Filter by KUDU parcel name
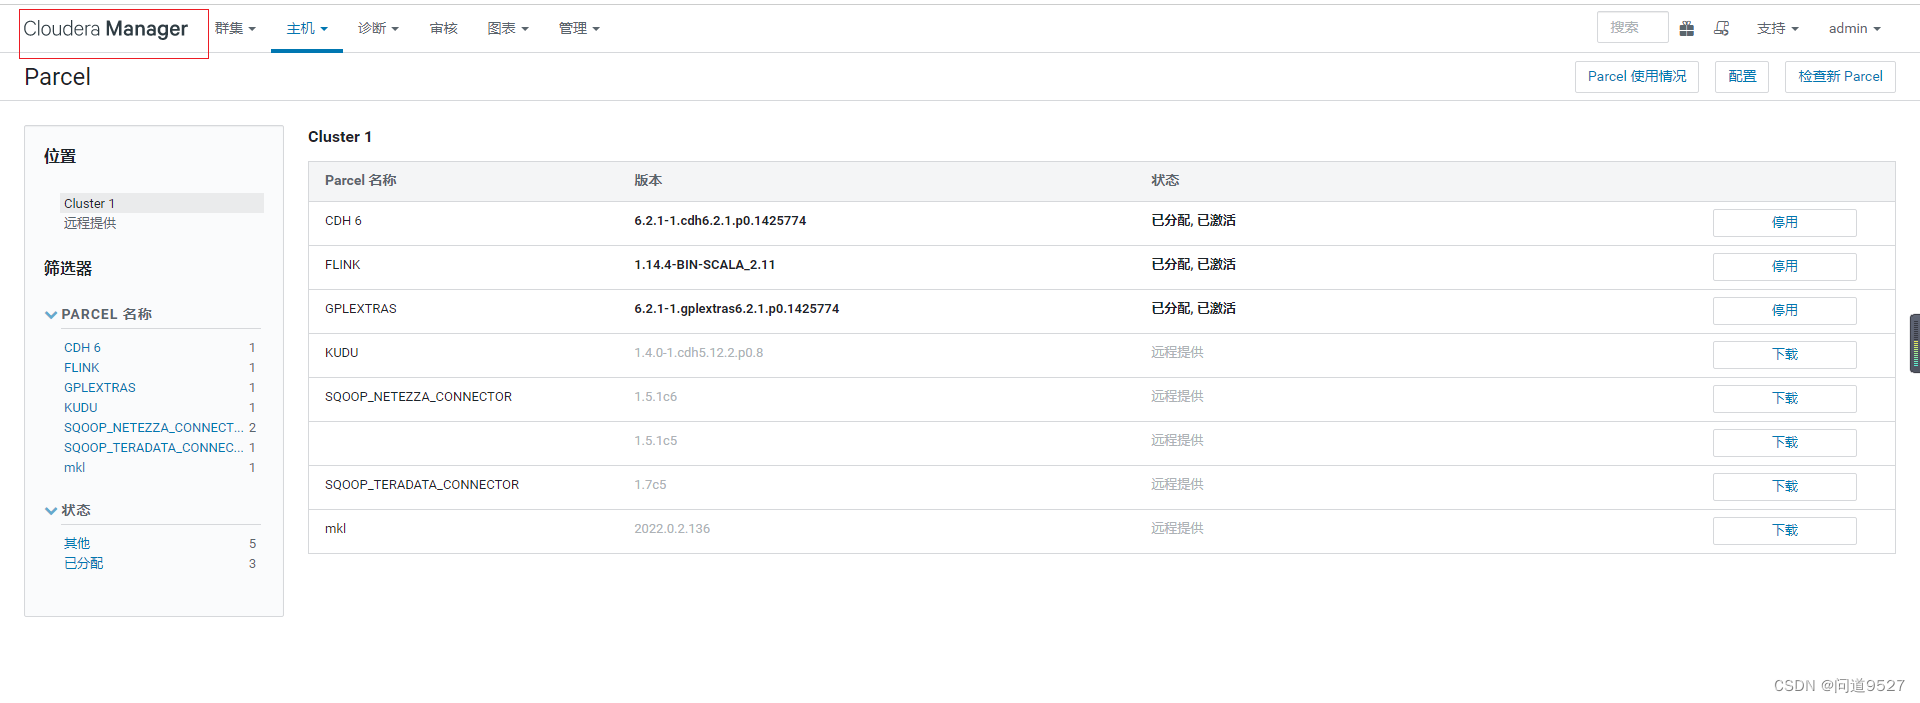Image resolution: width=1920 pixels, height=703 pixels. pyautogui.click(x=81, y=408)
